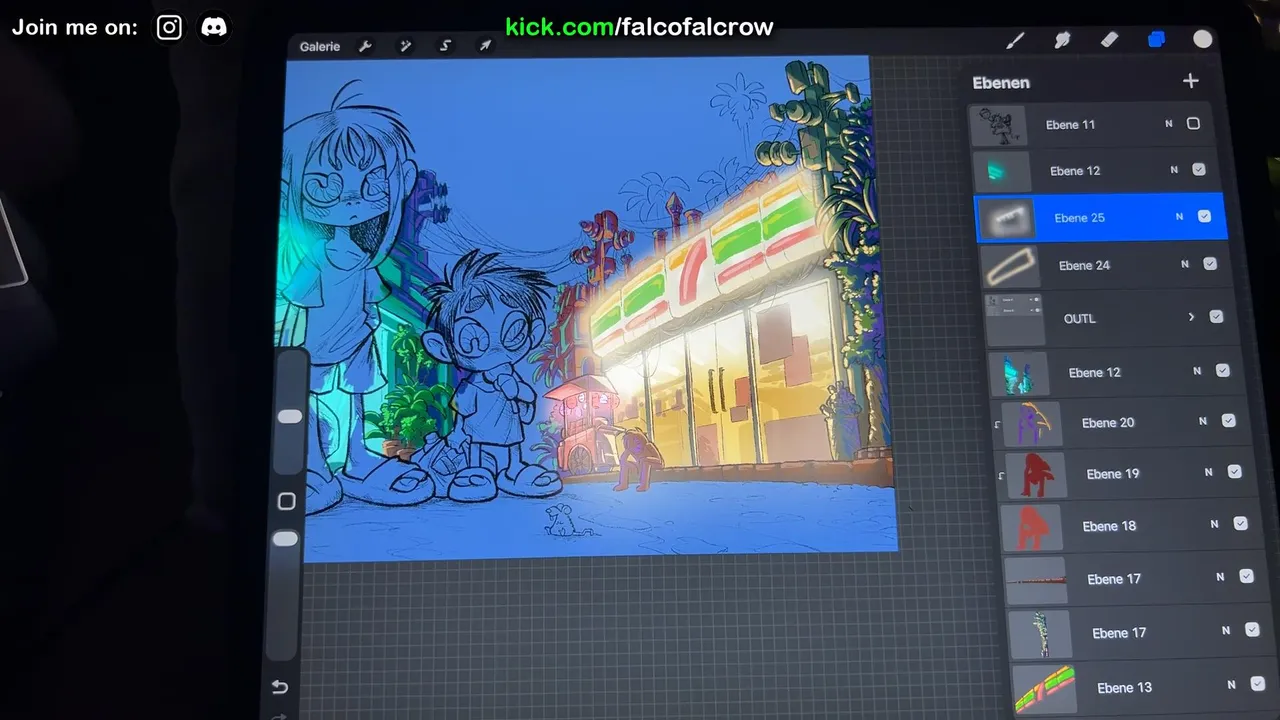Tap red thumbnail of Ebene 19

pos(1036,475)
